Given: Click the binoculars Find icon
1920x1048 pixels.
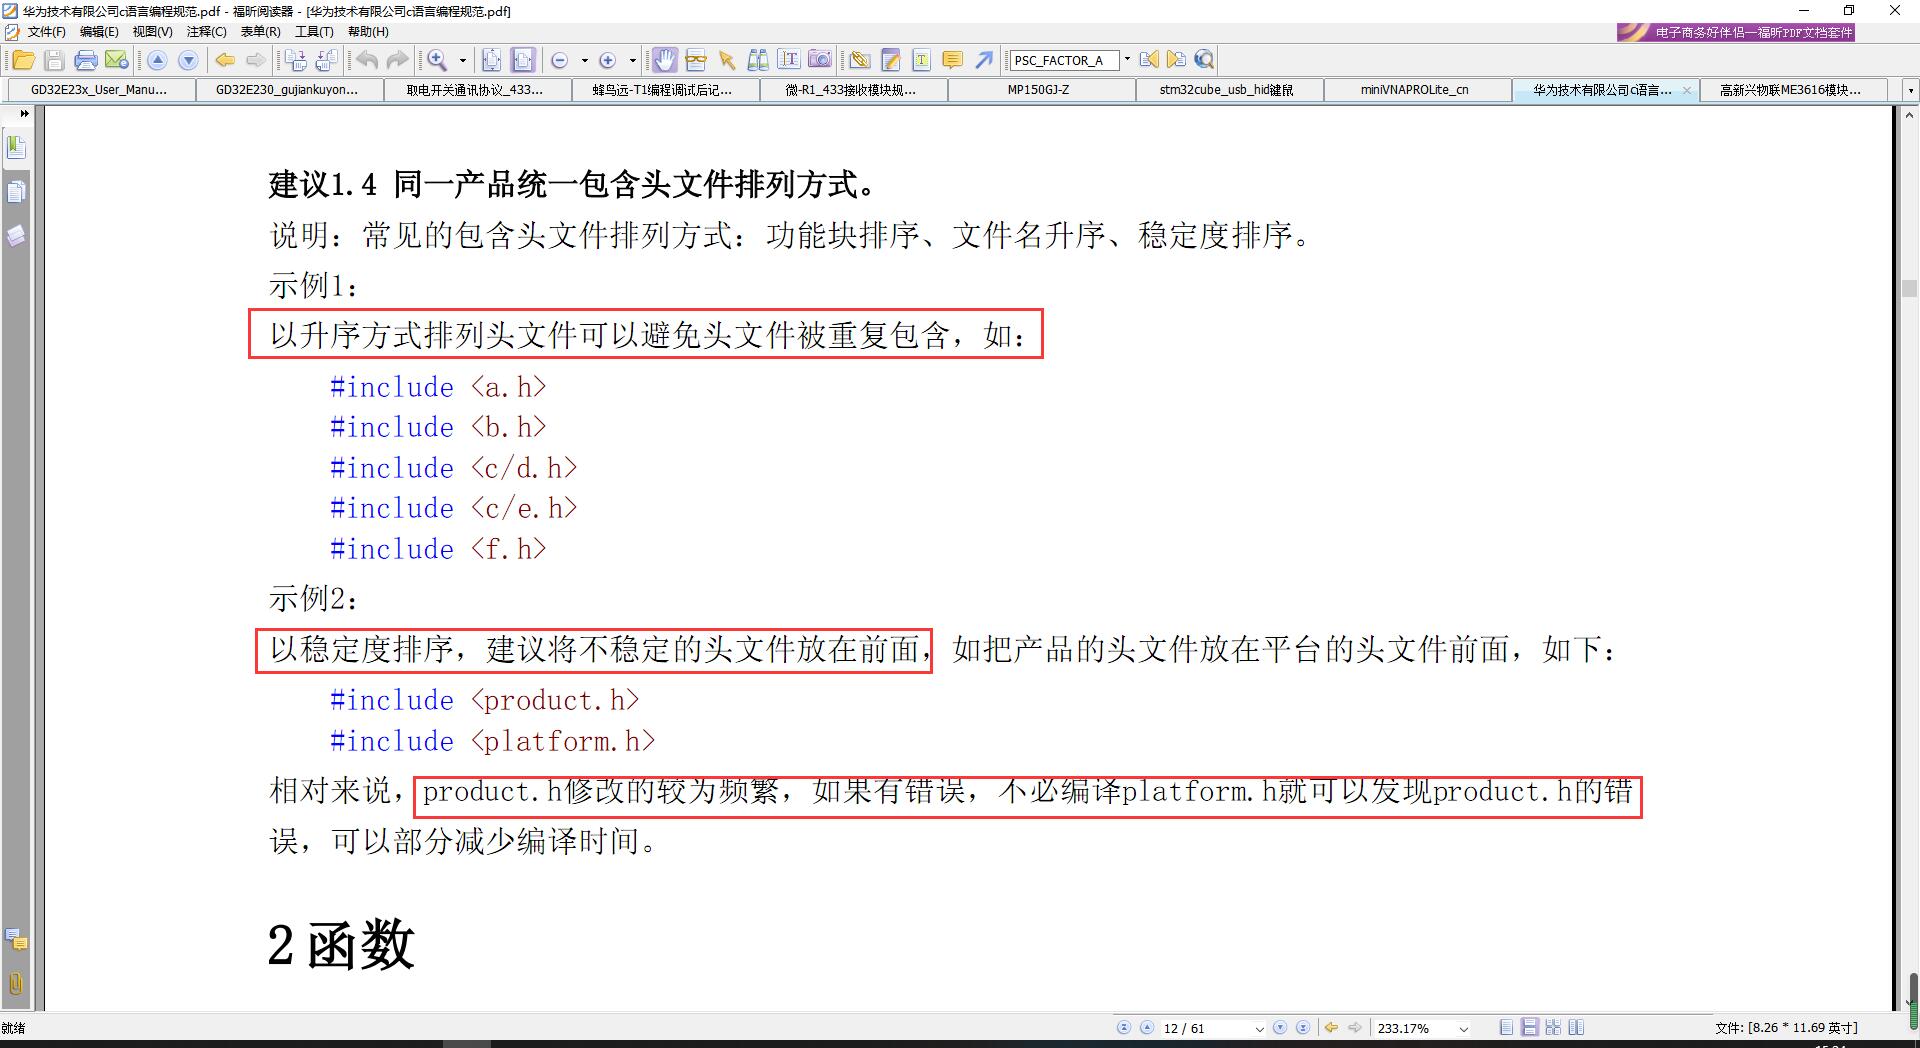Looking at the screenshot, I should click(758, 60).
